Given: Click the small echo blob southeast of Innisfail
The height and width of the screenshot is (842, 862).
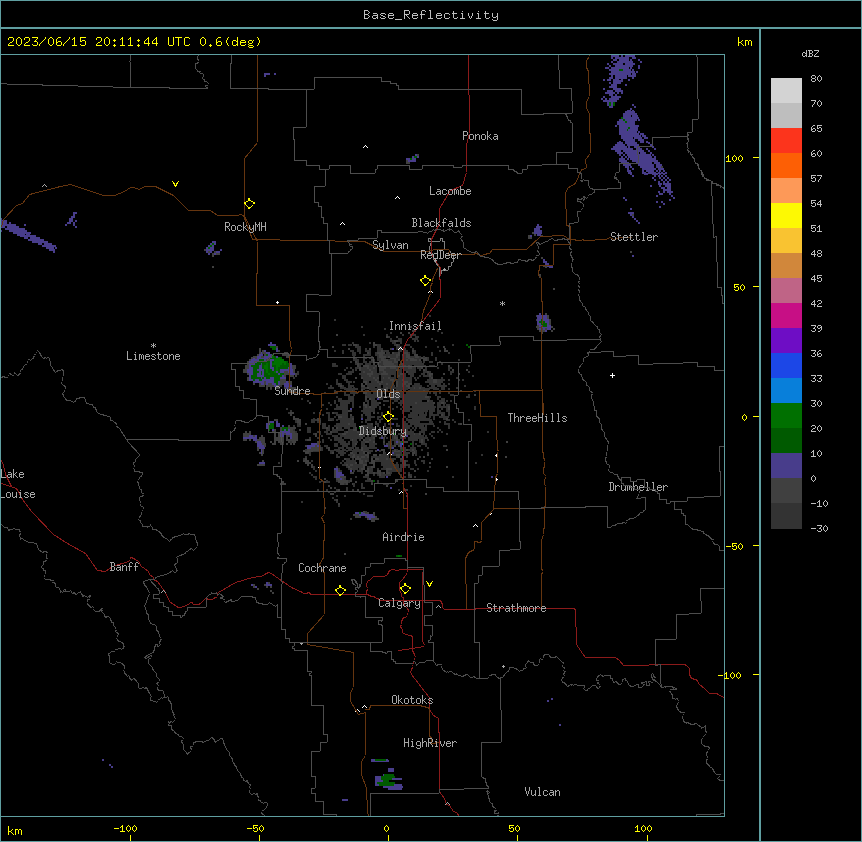Looking at the screenshot, I should [x=544, y=323].
